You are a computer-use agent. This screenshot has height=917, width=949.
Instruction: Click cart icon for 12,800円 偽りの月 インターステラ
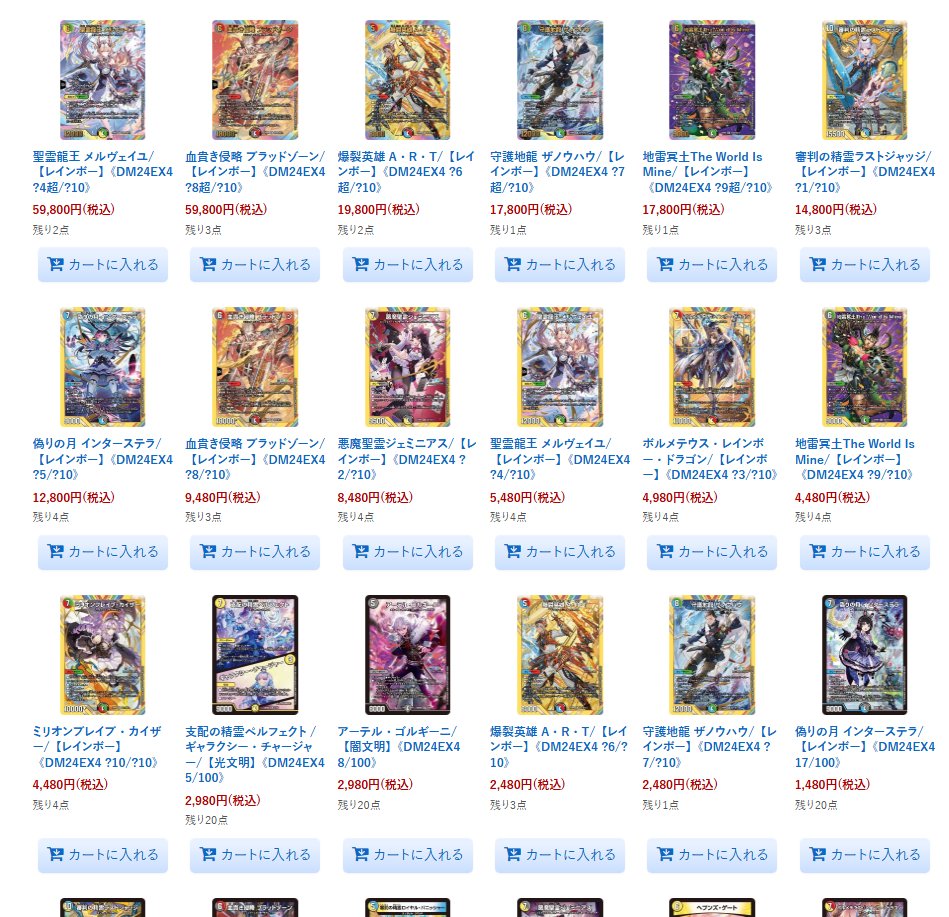(56, 551)
